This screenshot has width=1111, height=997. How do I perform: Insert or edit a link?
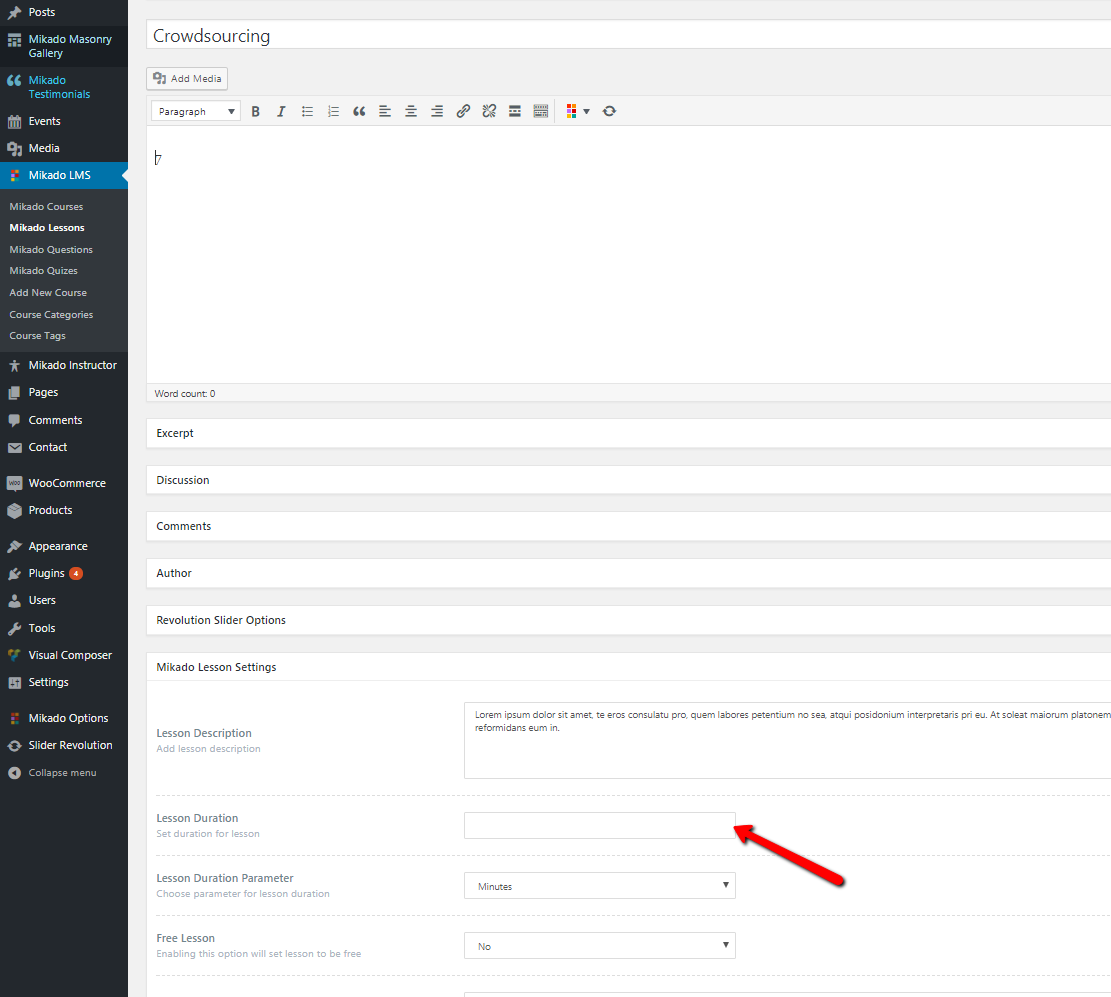click(x=463, y=111)
